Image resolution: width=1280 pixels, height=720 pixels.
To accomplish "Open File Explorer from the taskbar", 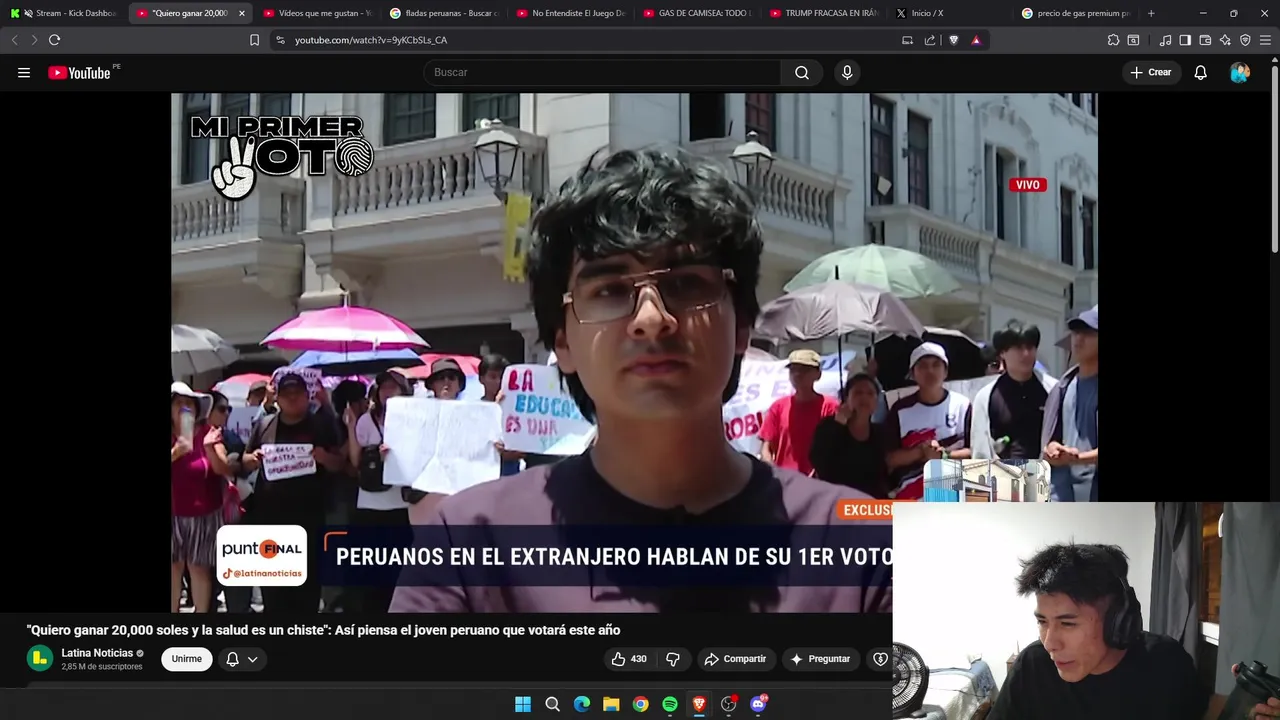I will pyautogui.click(x=611, y=704).
